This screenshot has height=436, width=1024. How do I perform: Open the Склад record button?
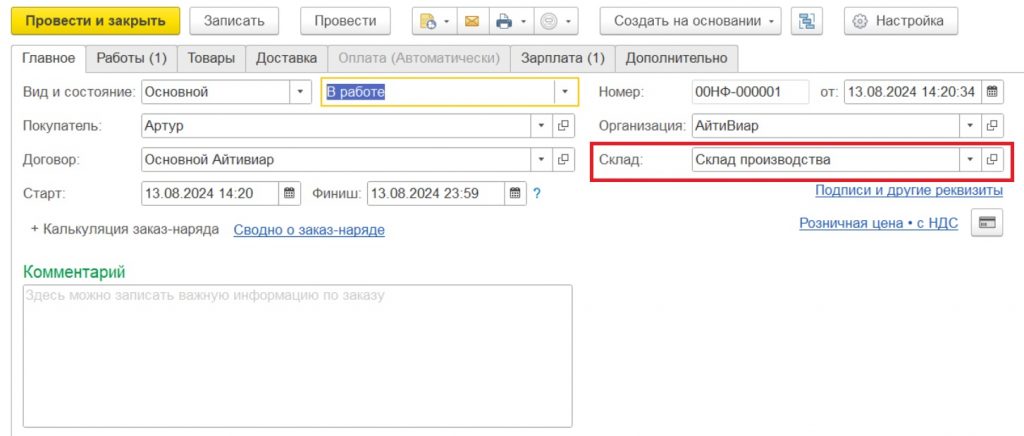pos(991,159)
